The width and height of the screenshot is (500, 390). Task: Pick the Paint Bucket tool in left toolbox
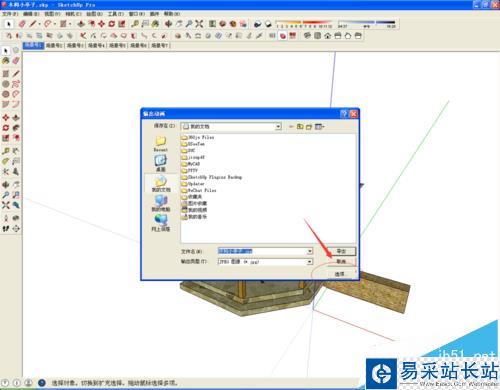[6, 61]
